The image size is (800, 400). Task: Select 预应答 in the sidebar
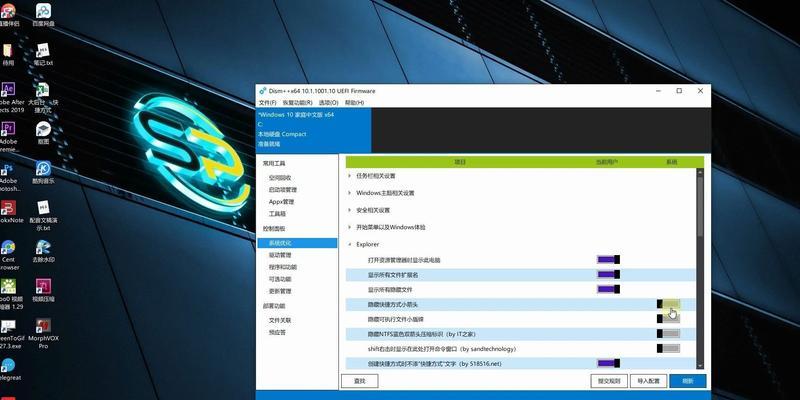(x=277, y=333)
